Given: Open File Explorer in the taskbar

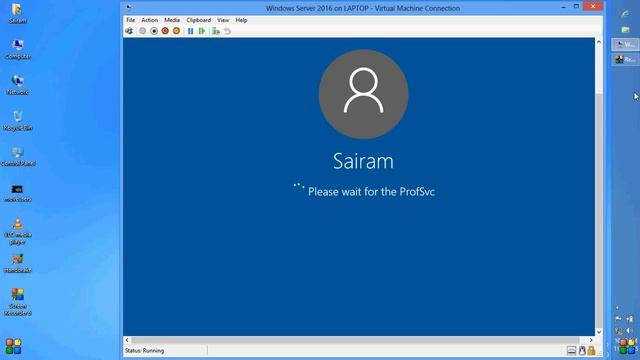Looking at the screenshot, I should 625,29.
